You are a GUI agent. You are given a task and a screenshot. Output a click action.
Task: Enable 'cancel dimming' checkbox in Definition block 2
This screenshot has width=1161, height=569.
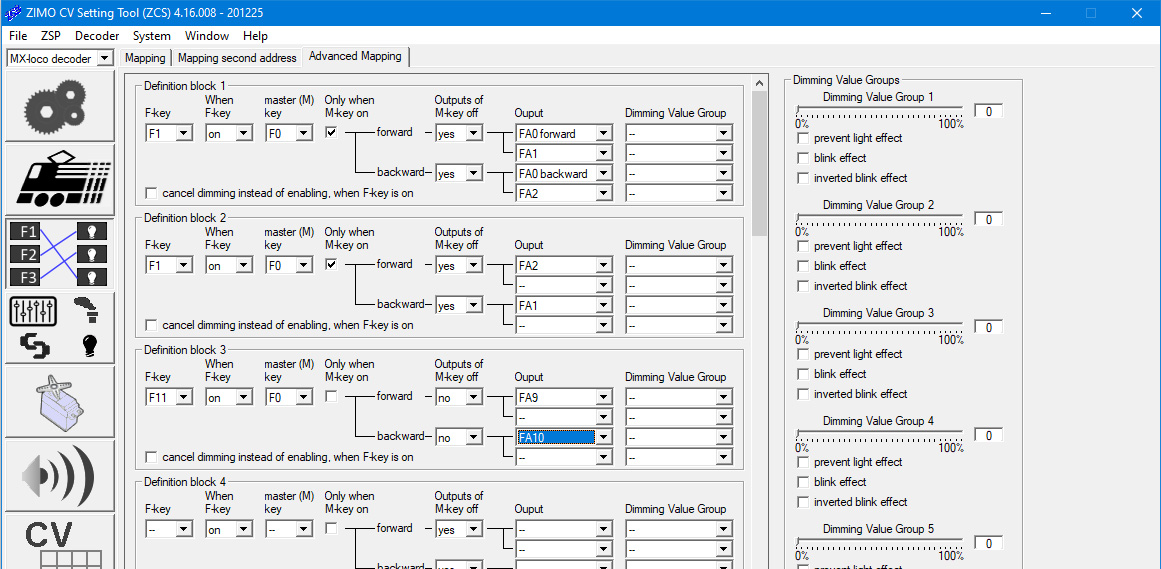coord(151,325)
